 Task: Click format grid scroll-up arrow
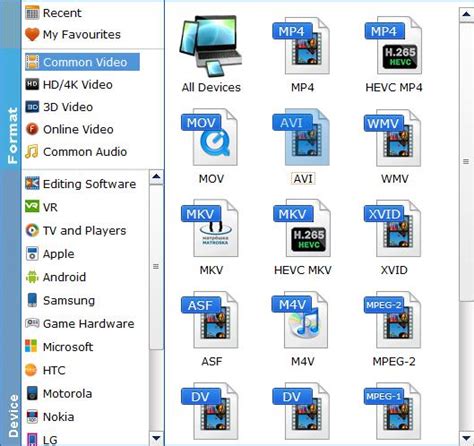pyautogui.click(x=466, y=14)
